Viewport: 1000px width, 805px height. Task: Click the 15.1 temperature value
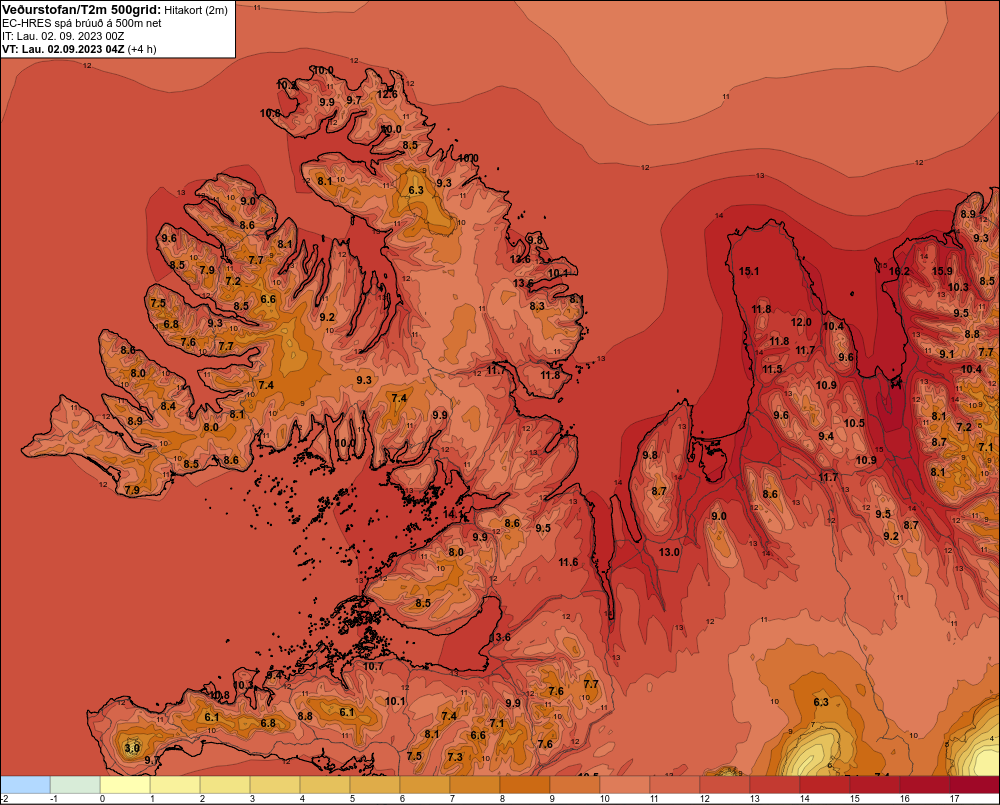pos(749,271)
